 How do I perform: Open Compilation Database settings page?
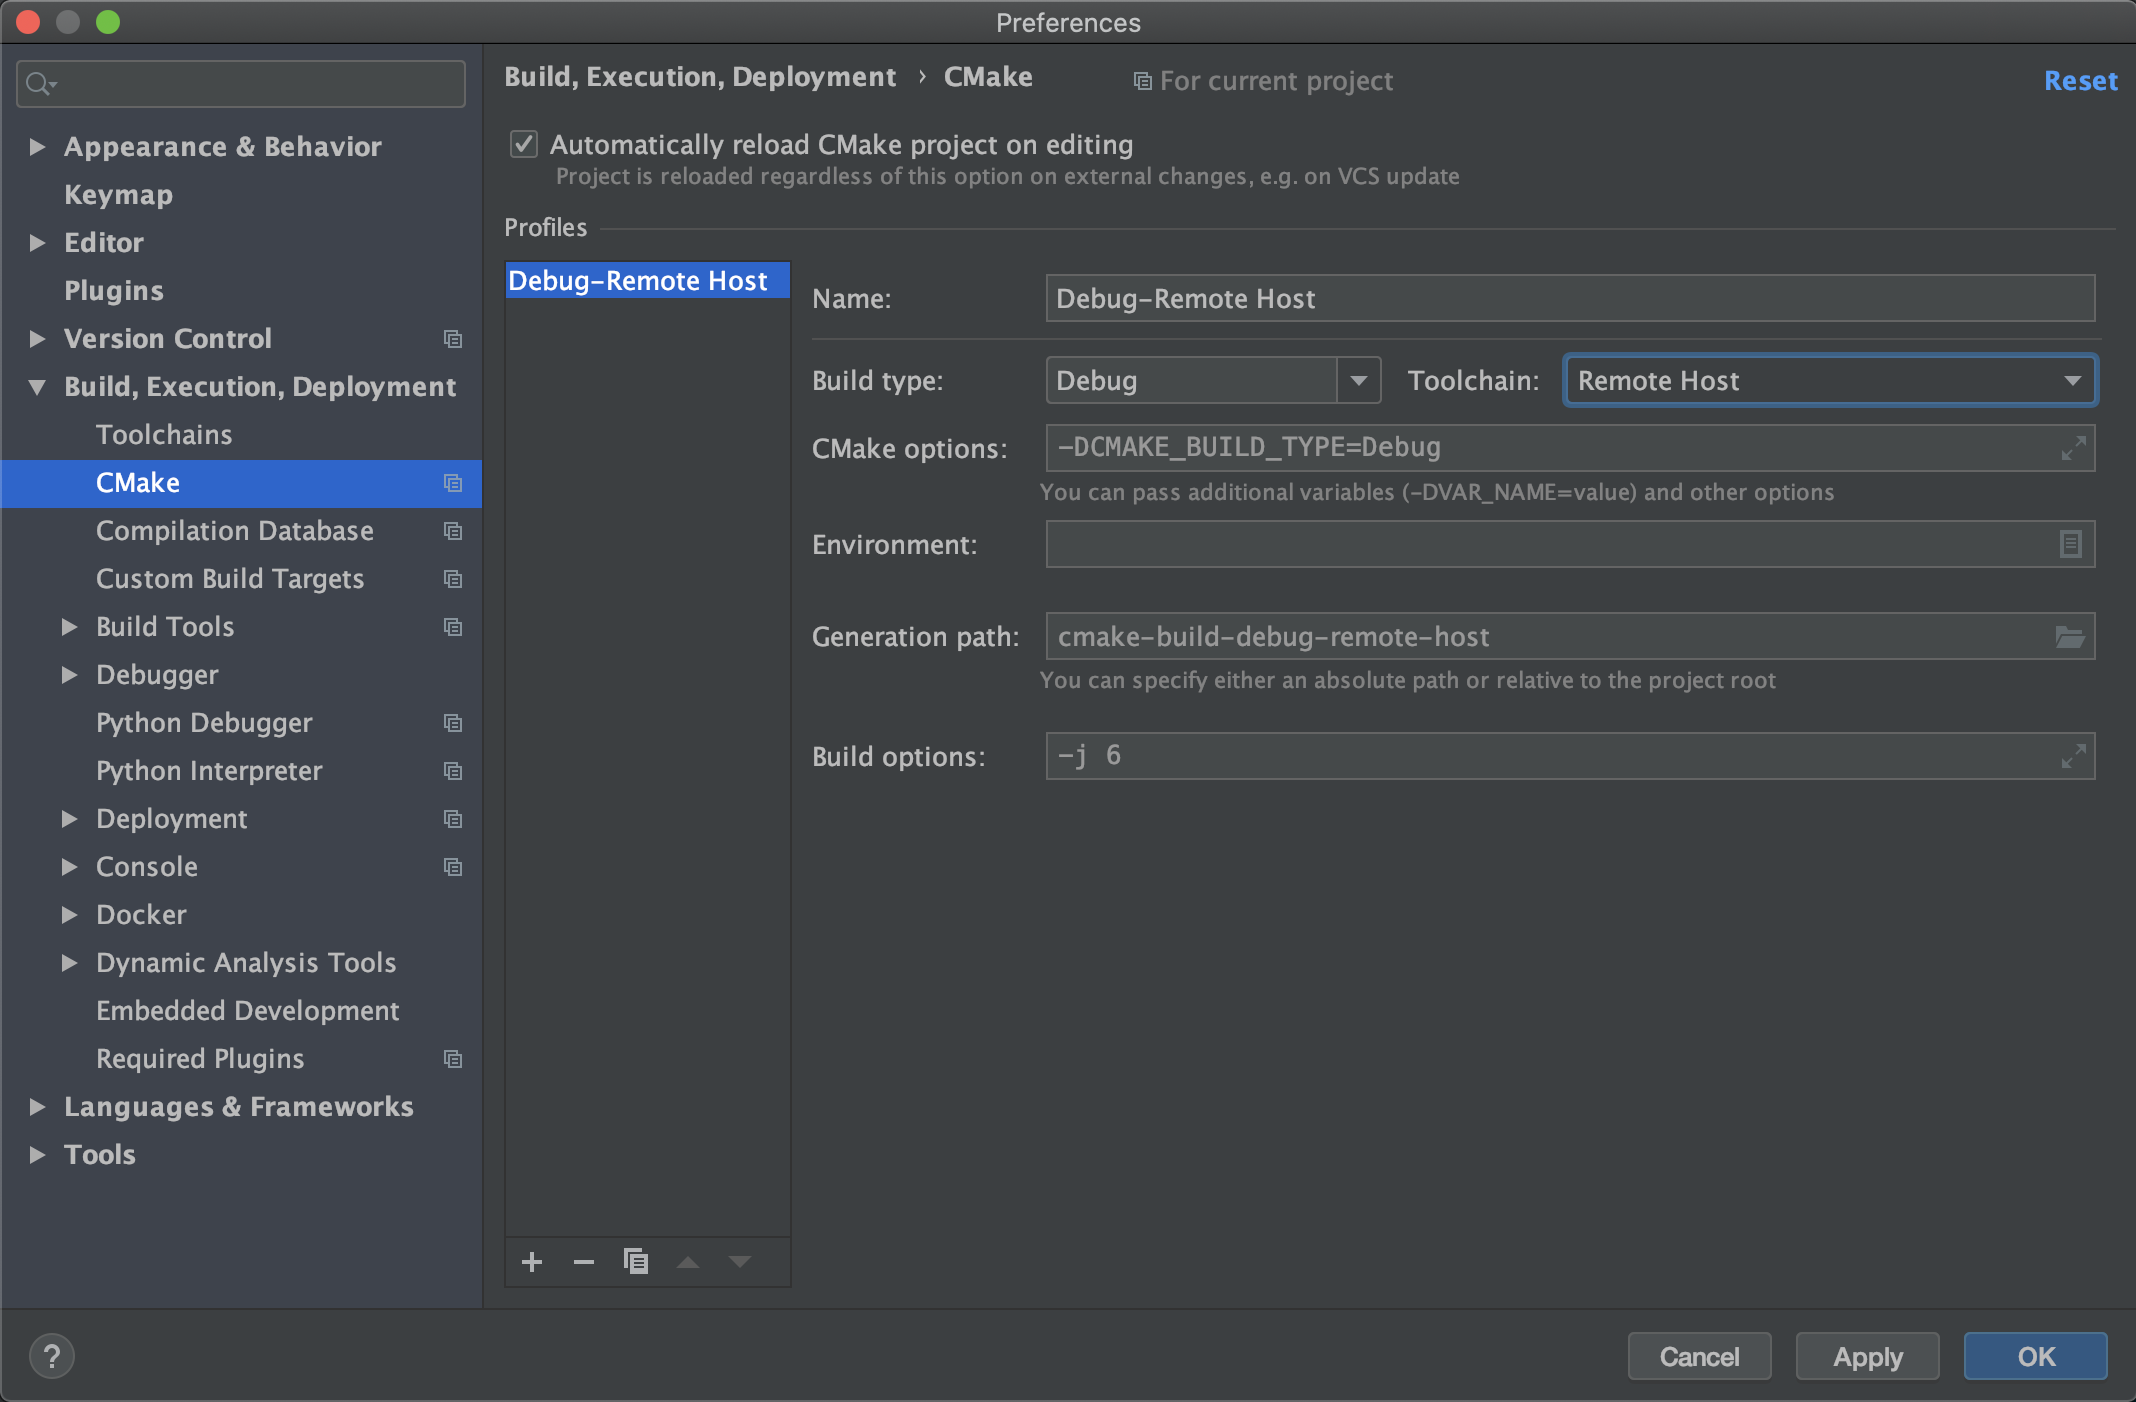tap(235, 531)
